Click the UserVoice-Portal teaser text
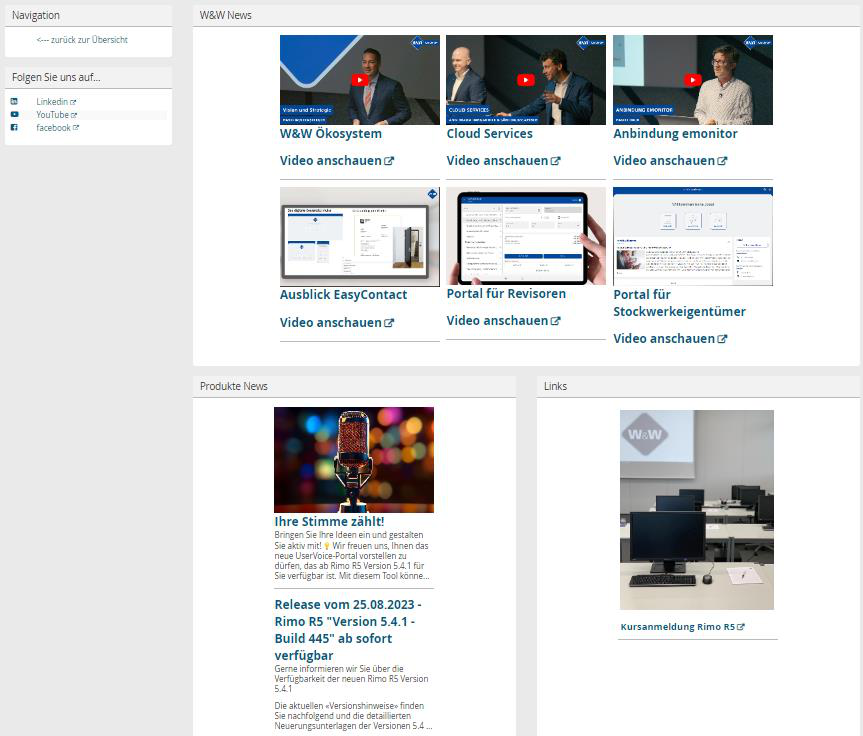The width and height of the screenshot is (863, 736). pyautogui.click(x=352, y=555)
